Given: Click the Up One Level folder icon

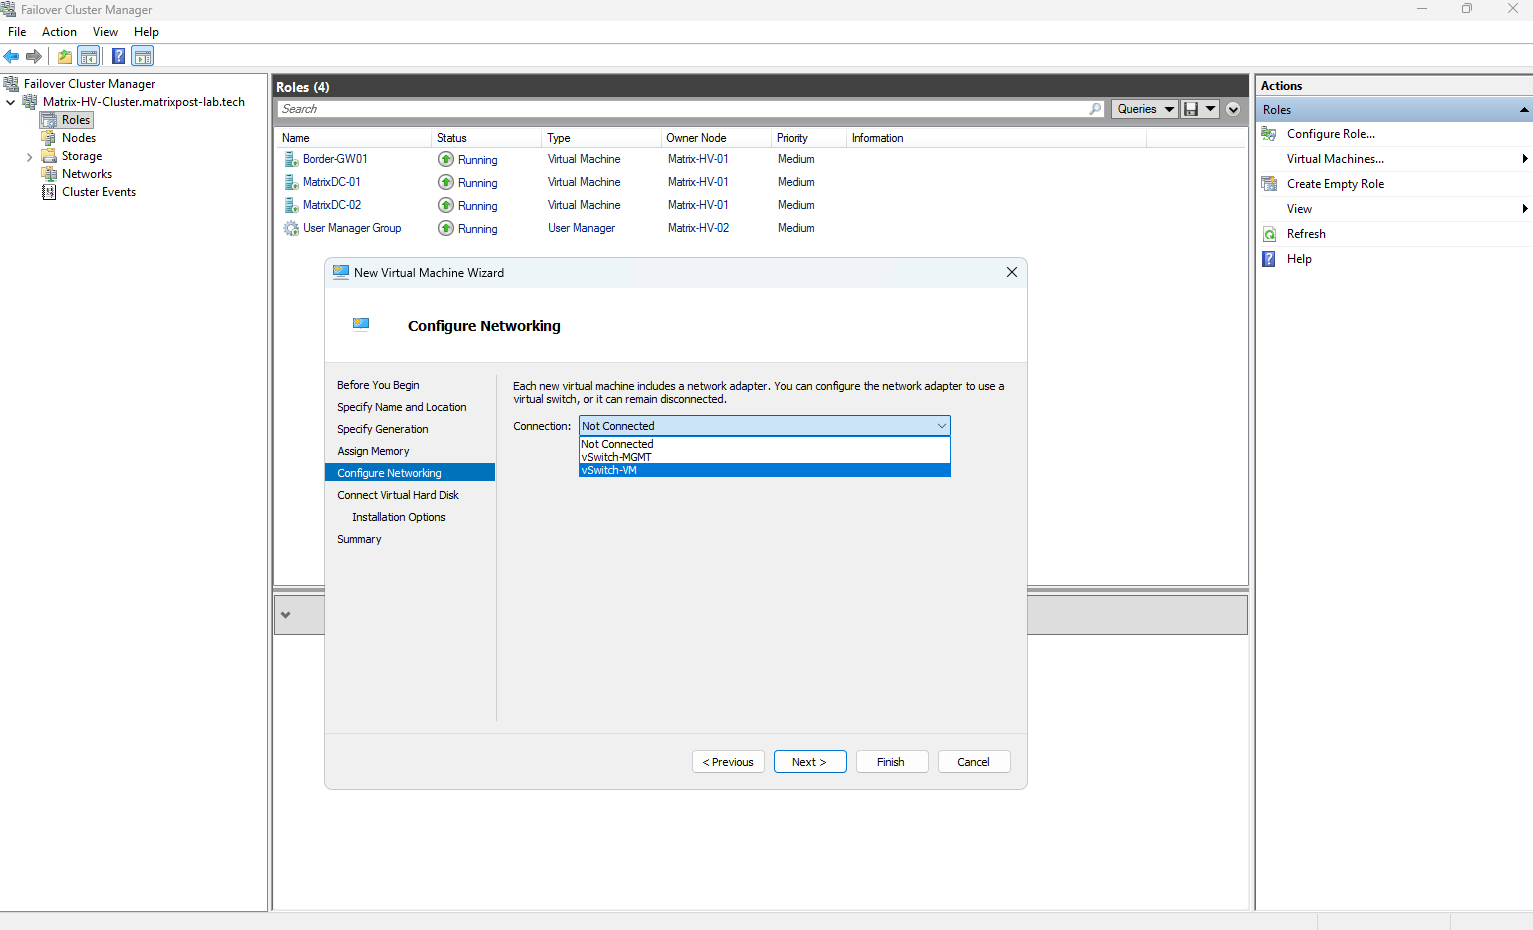Looking at the screenshot, I should click(65, 56).
